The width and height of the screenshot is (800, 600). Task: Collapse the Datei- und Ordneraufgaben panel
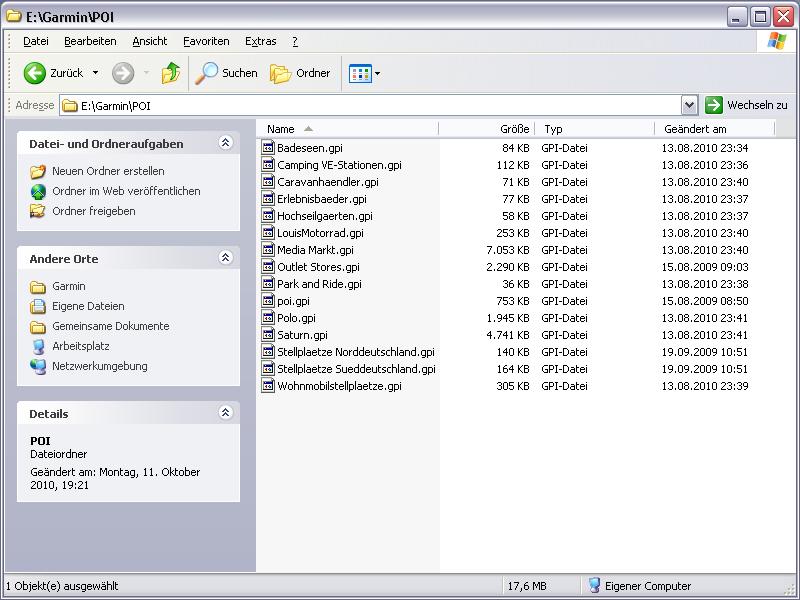pos(225,143)
